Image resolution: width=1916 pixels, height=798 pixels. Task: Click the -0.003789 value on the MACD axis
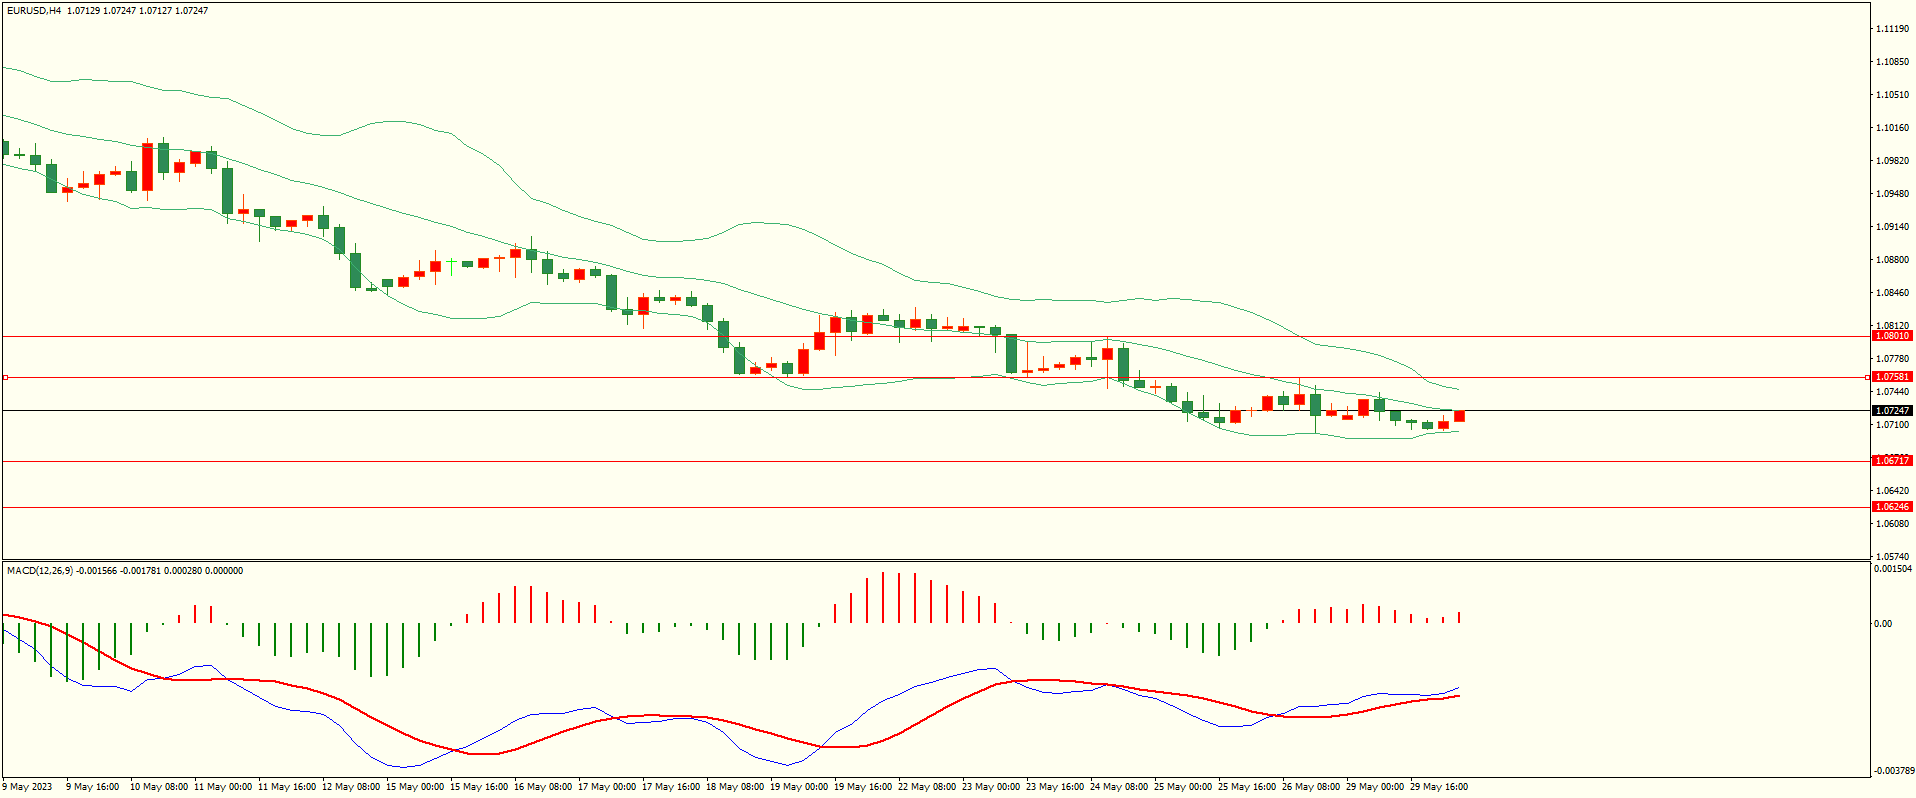coord(1893,771)
